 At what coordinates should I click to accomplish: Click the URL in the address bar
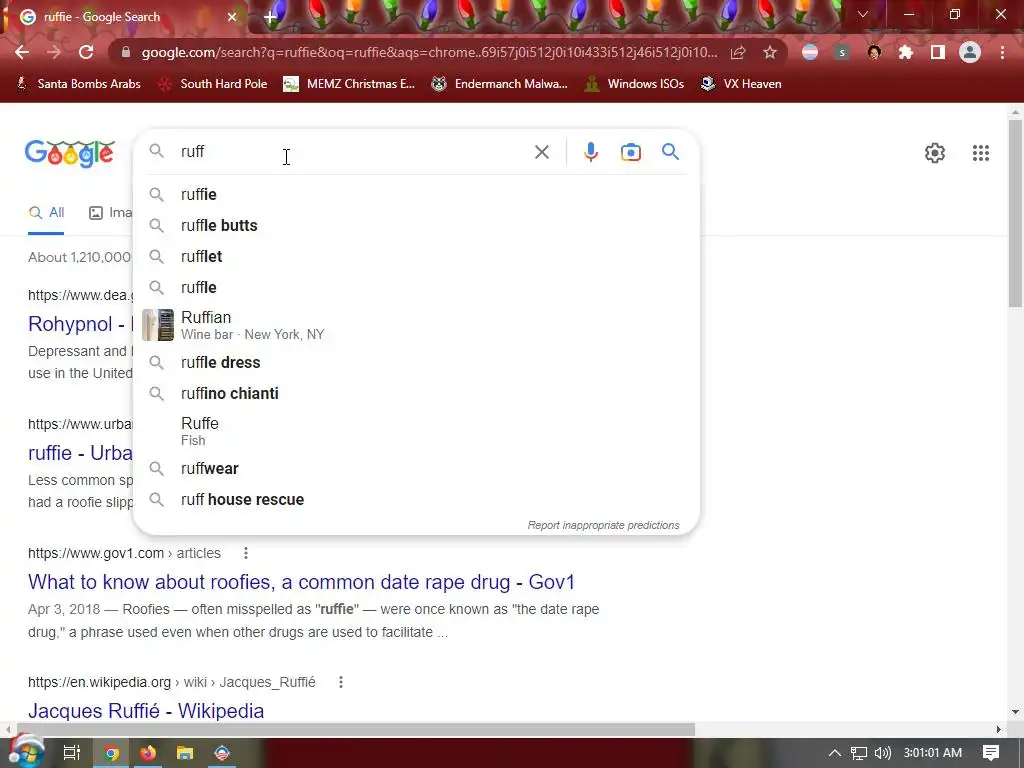[429, 52]
